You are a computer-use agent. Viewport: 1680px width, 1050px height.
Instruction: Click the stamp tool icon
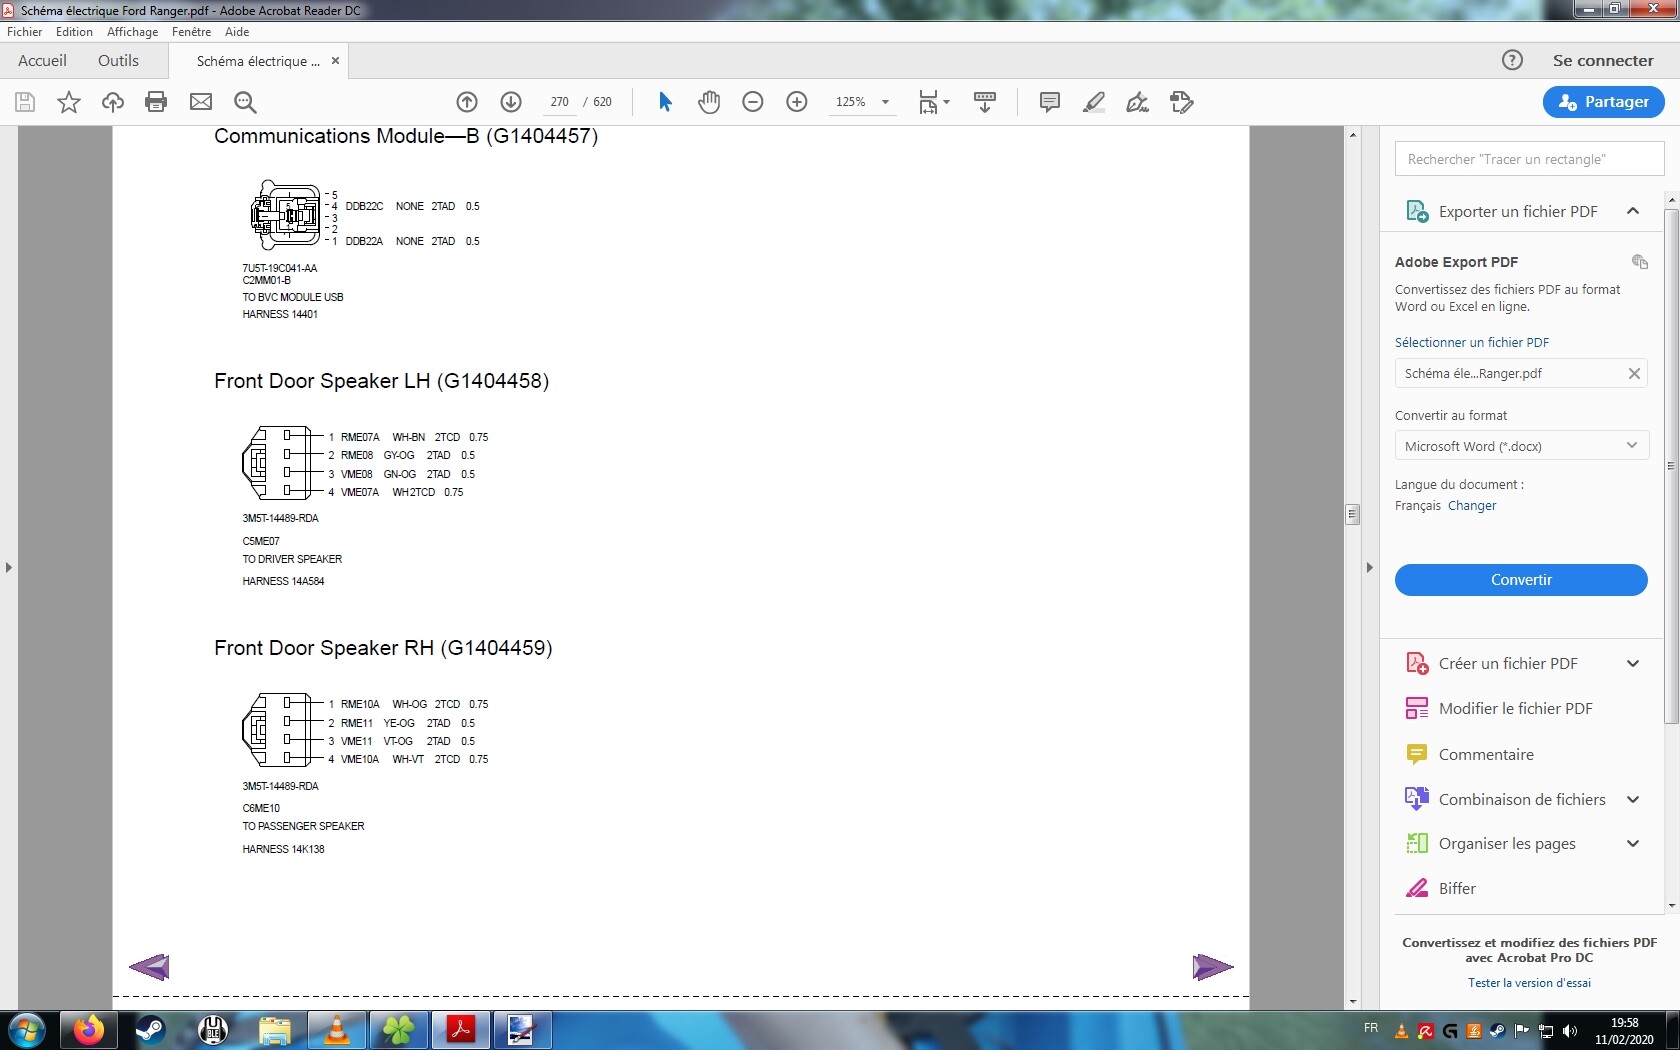[x=1182, y=102]
